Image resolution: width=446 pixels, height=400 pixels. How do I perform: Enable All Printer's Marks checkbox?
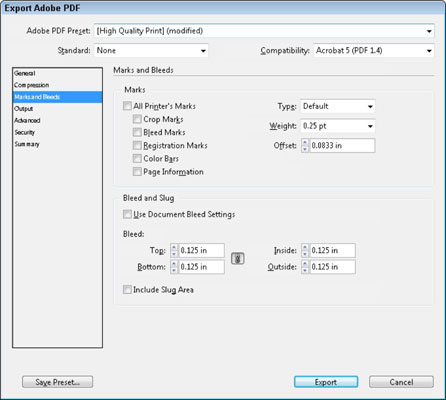[x=127, y=106]
